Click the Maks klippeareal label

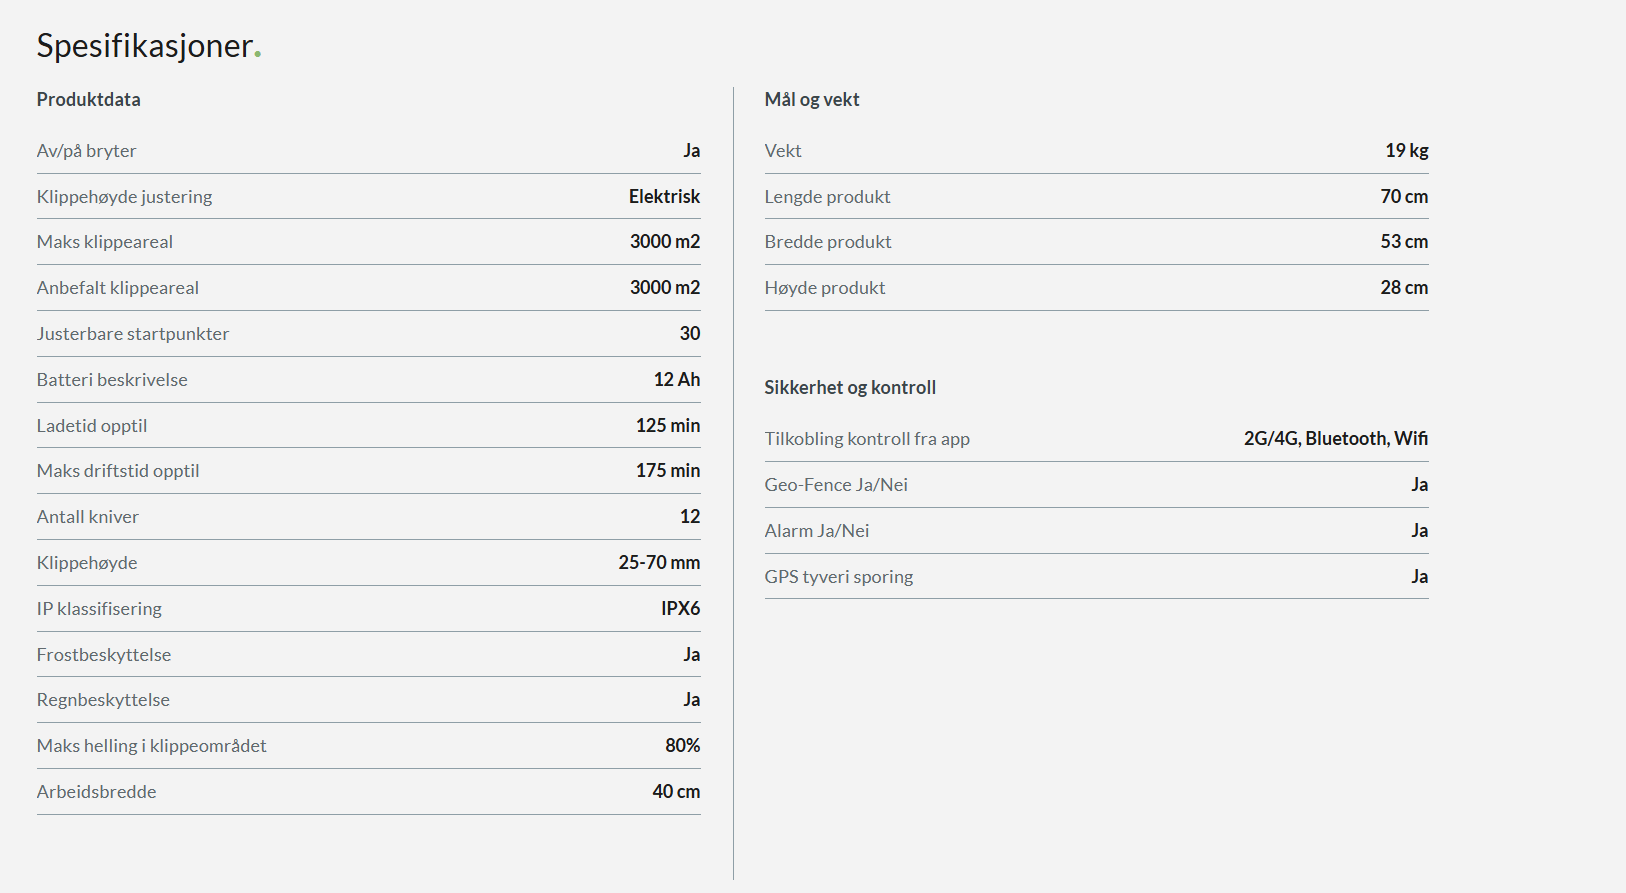[104, 242]
